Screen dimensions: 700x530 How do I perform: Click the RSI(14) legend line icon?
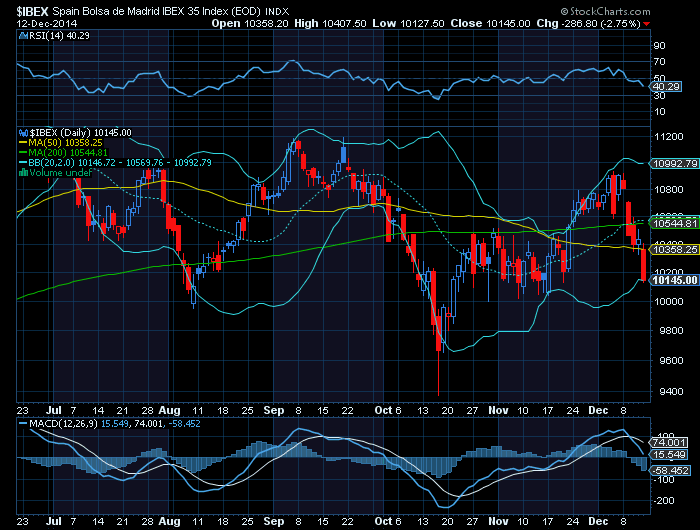pyautogui.click(x=23, y=36)
